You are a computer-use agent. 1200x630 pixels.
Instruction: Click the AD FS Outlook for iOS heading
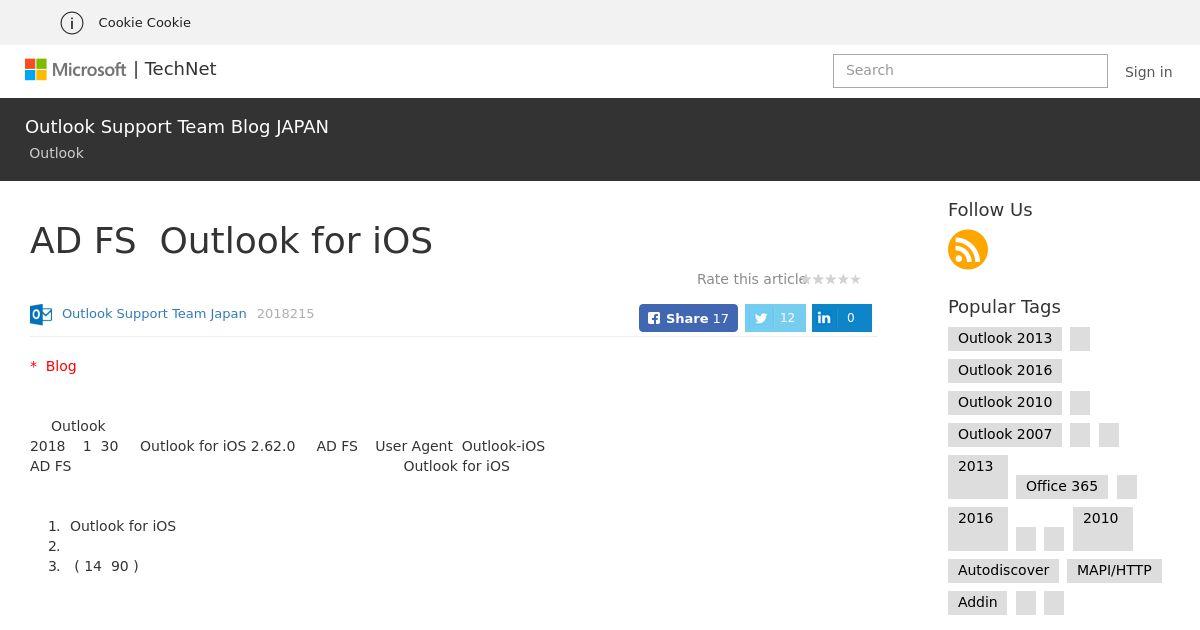point(231,241)
